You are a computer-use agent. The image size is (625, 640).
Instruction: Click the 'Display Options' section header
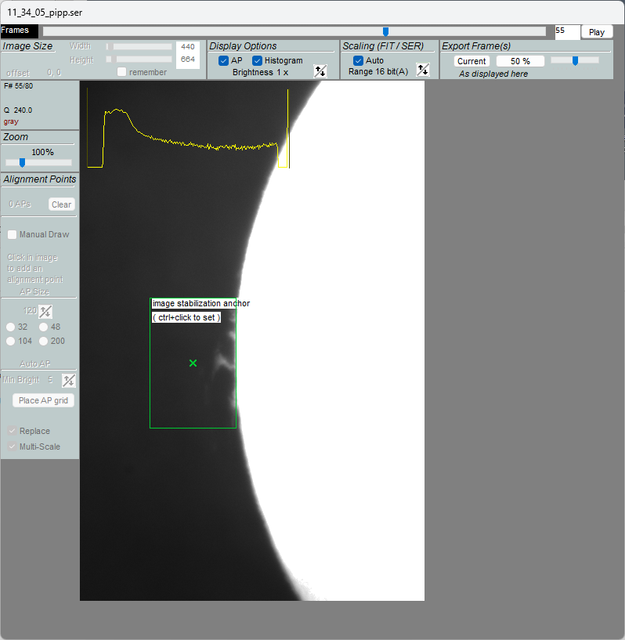[243, 46]
